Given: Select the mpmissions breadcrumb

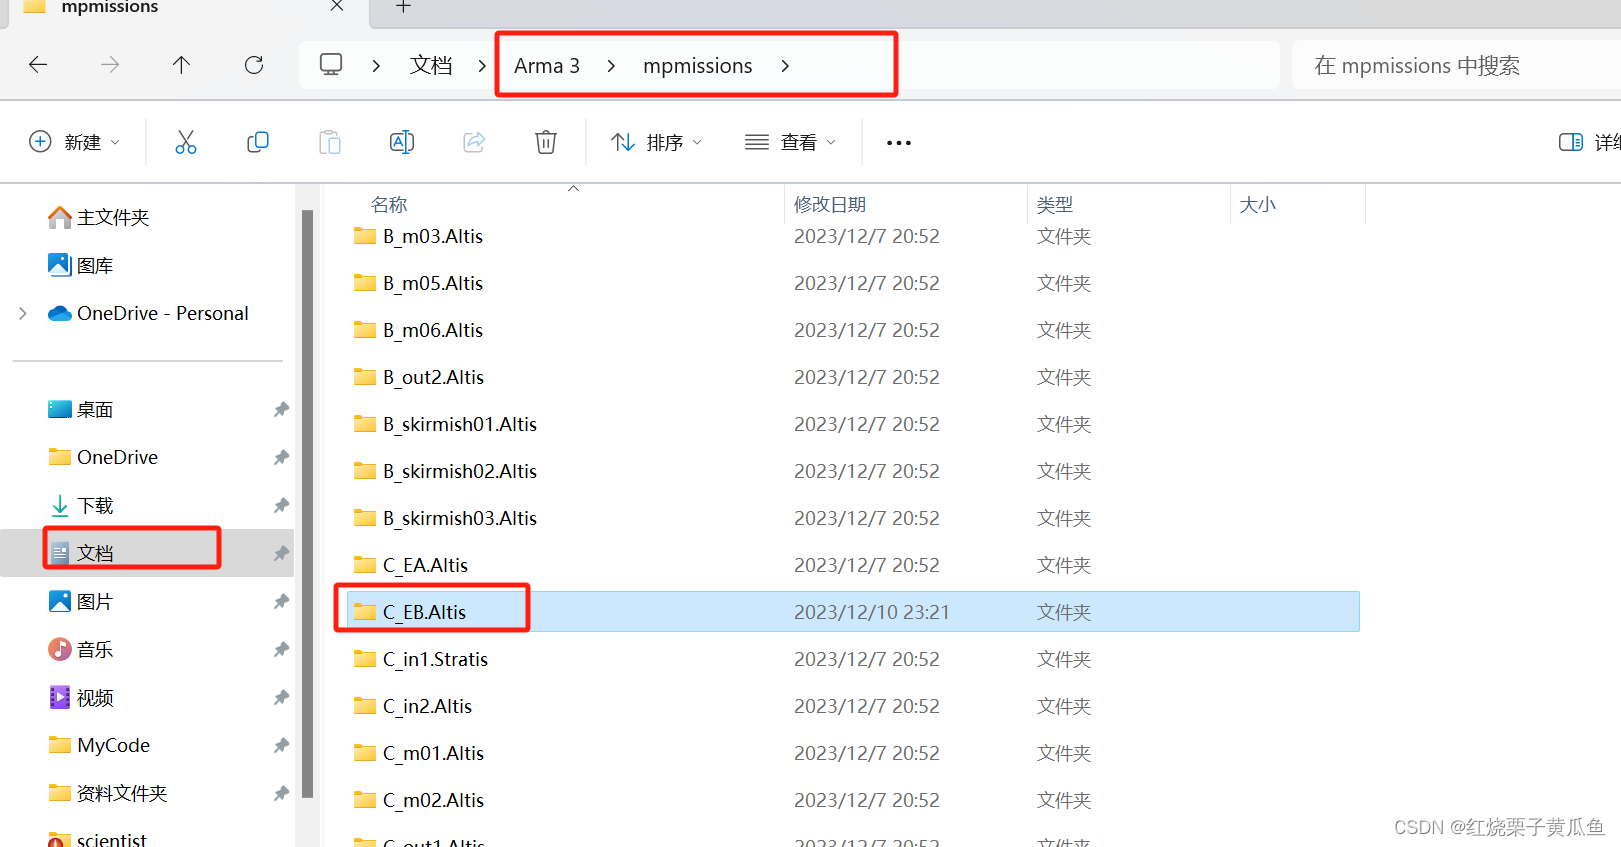Looking at the screenshot, I should (x=698, y=65).
